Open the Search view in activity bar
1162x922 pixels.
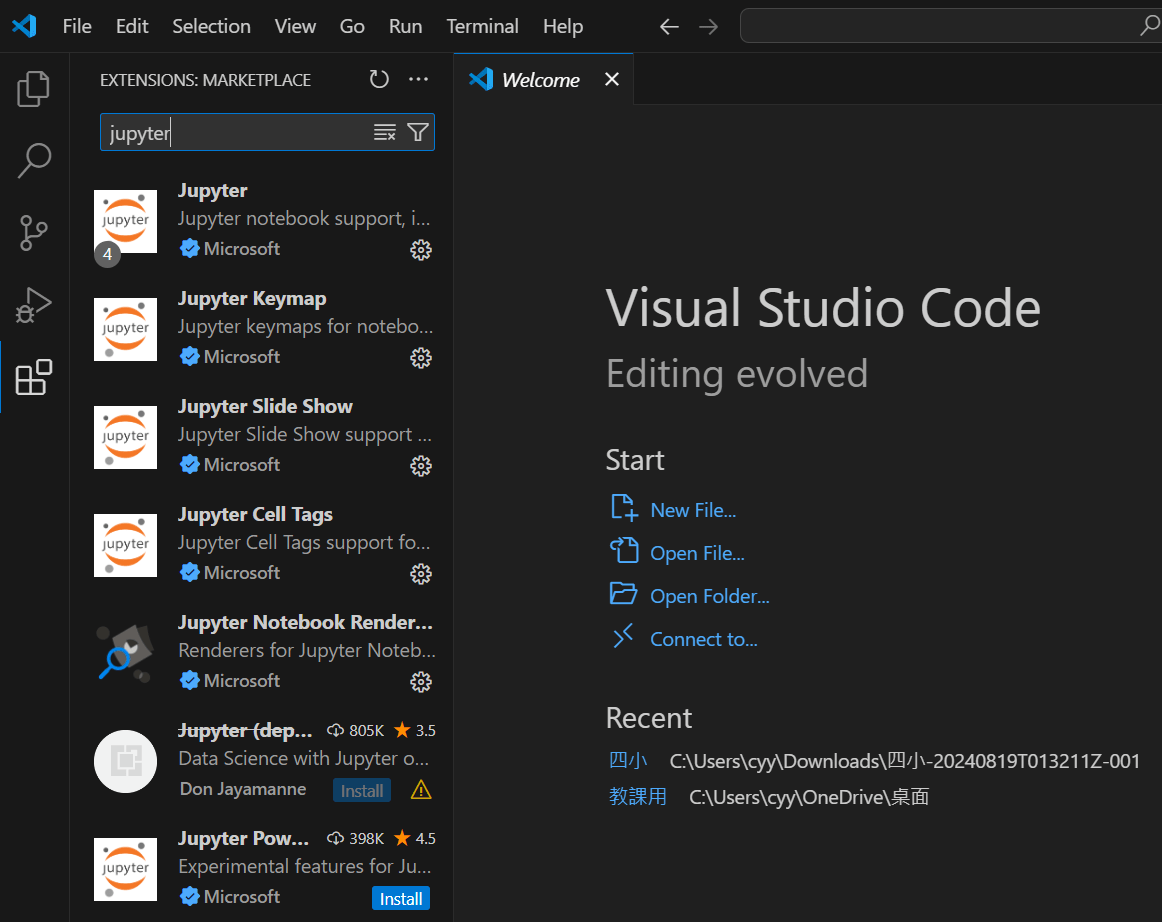point(33,160)
